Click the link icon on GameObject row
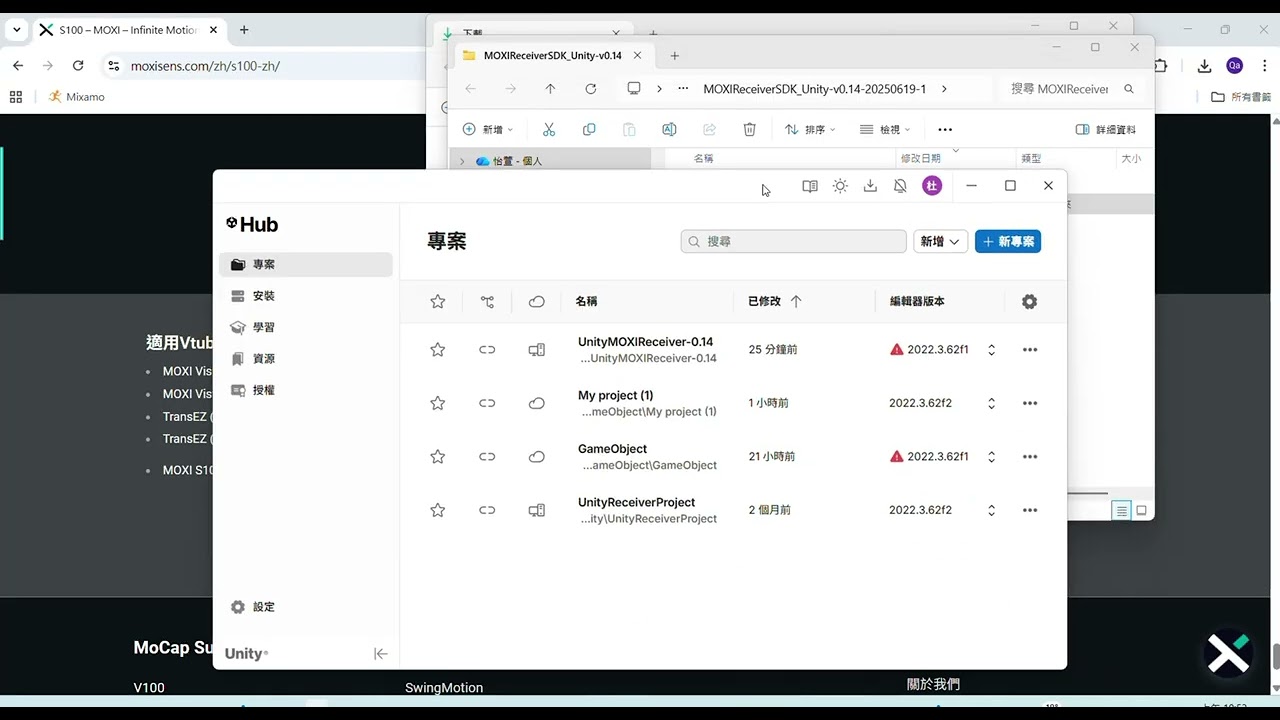Viewport: 1280px width, 720px height. click(x=487, y=457)
